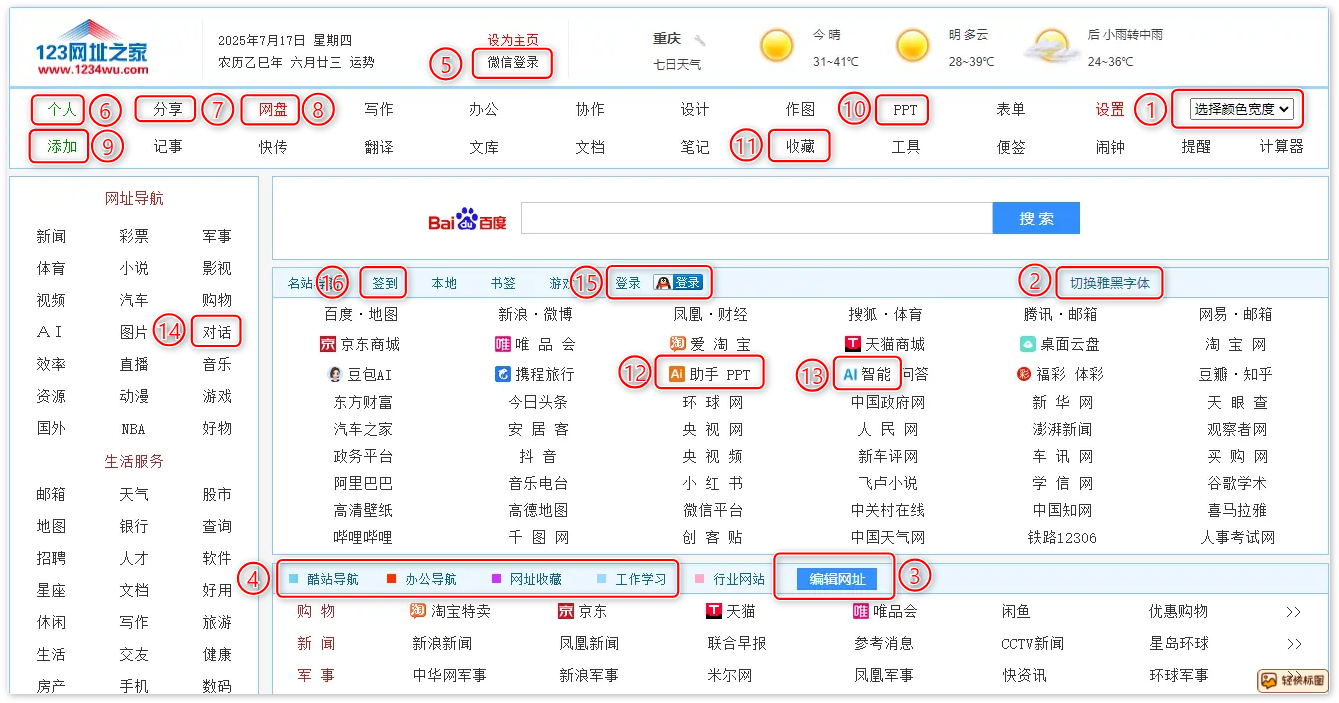Image resolution: width=1339 pixels, height=703 pixels.
Task: Click the 31~41°C temperature text
Action: coord(835,62)
